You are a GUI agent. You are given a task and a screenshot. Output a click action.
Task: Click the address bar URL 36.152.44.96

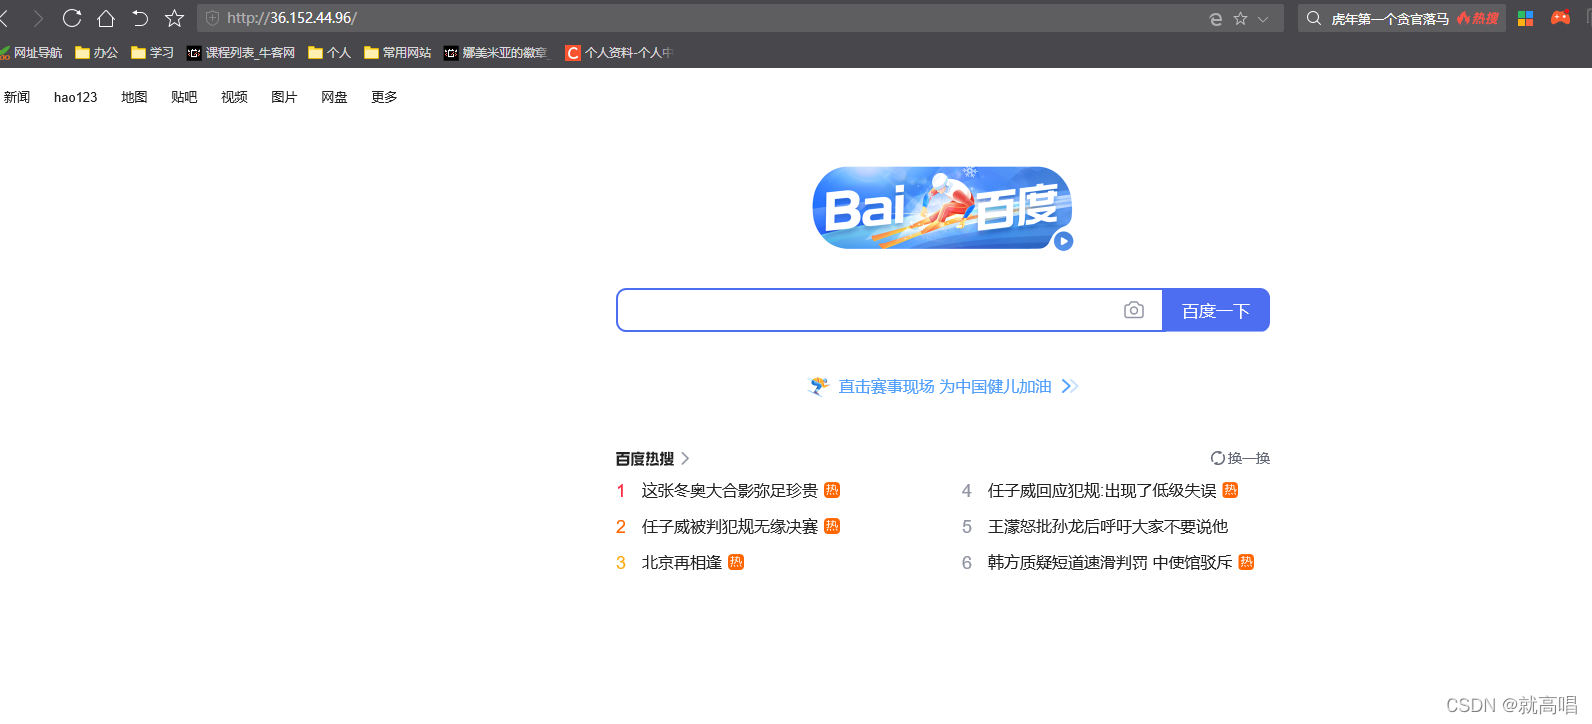tap(291, 18)
